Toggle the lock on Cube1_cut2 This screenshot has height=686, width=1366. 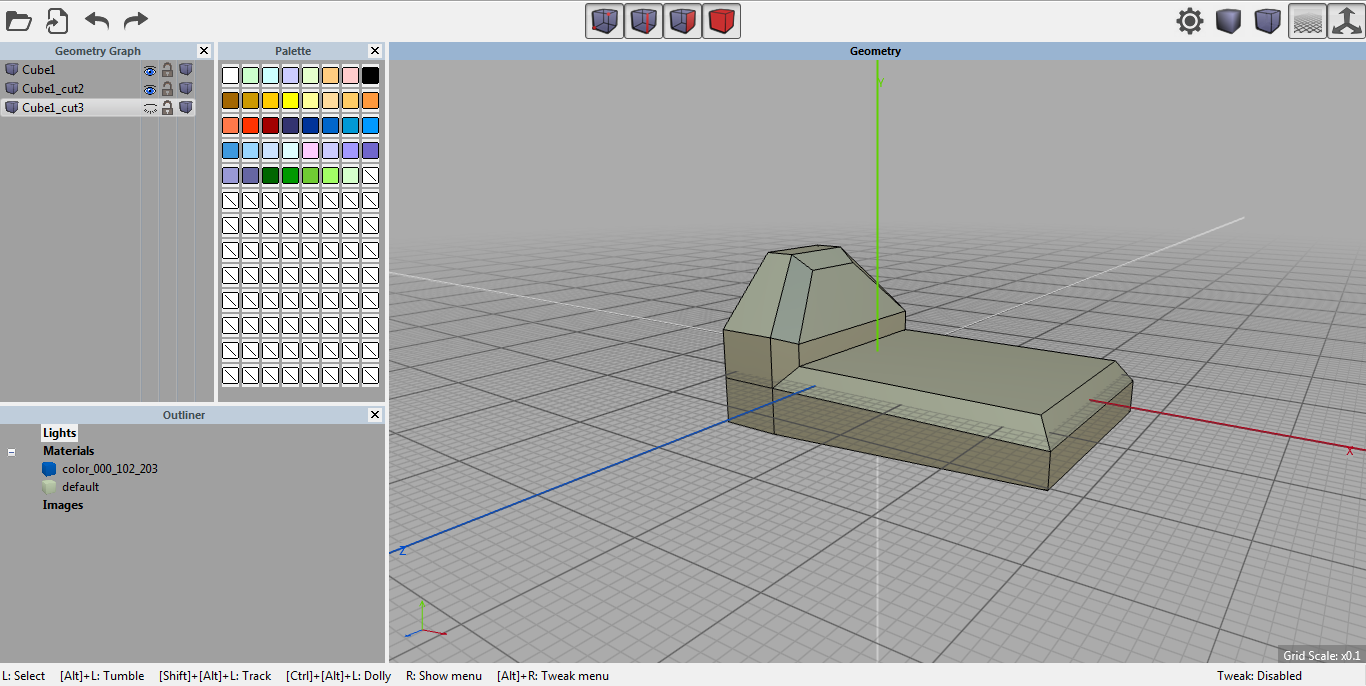click(168, 89)
